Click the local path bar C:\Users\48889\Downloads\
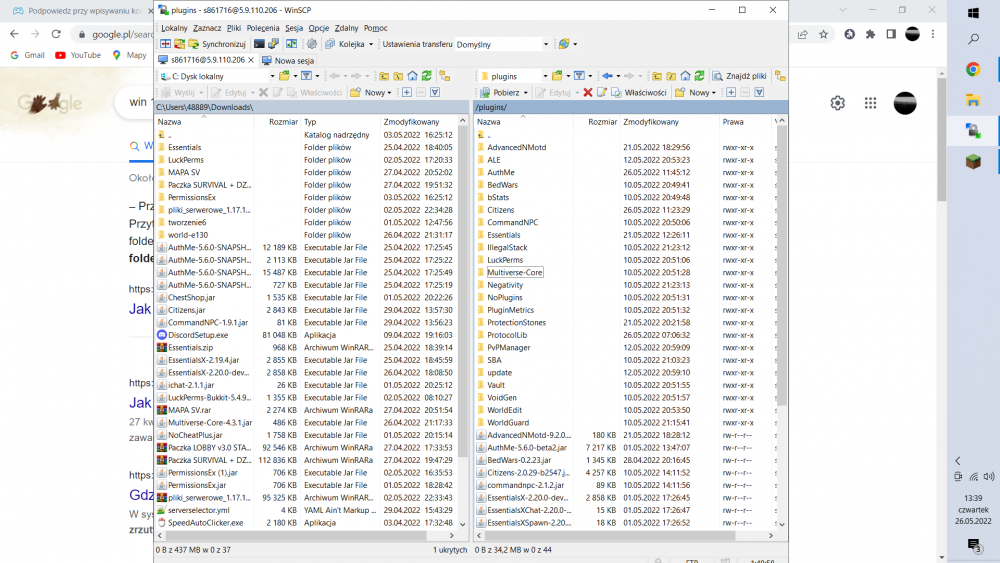The image size is (1000, 563). pyautogui.click(x=312, y=107)
